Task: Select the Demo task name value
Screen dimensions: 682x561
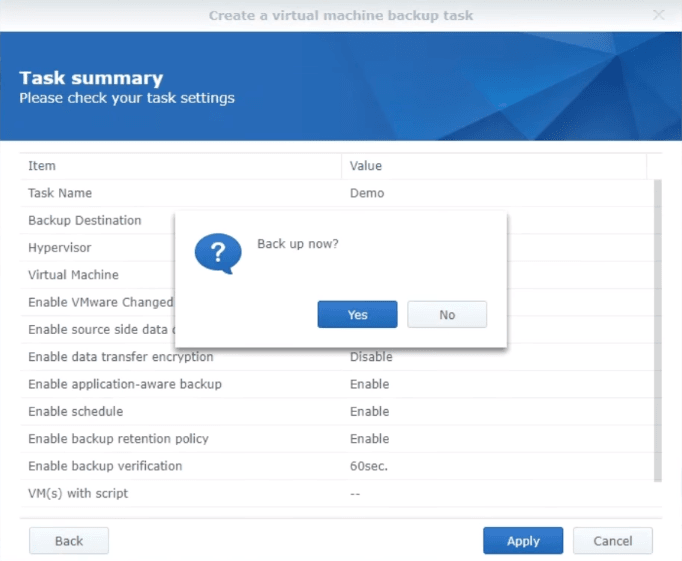Action: [367, 193]
